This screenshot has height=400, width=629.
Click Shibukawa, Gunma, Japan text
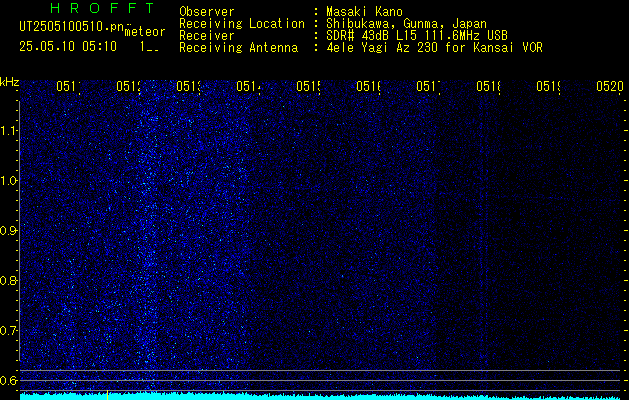coord(406,24)
